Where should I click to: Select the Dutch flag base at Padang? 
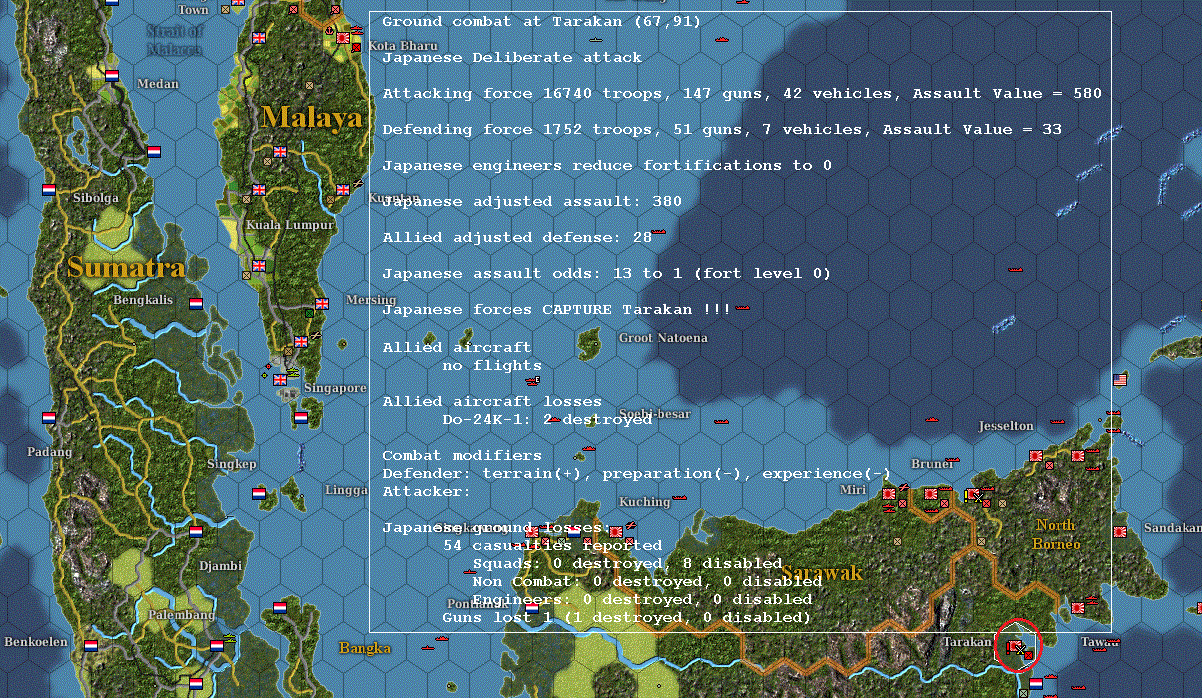coord(49,417)
